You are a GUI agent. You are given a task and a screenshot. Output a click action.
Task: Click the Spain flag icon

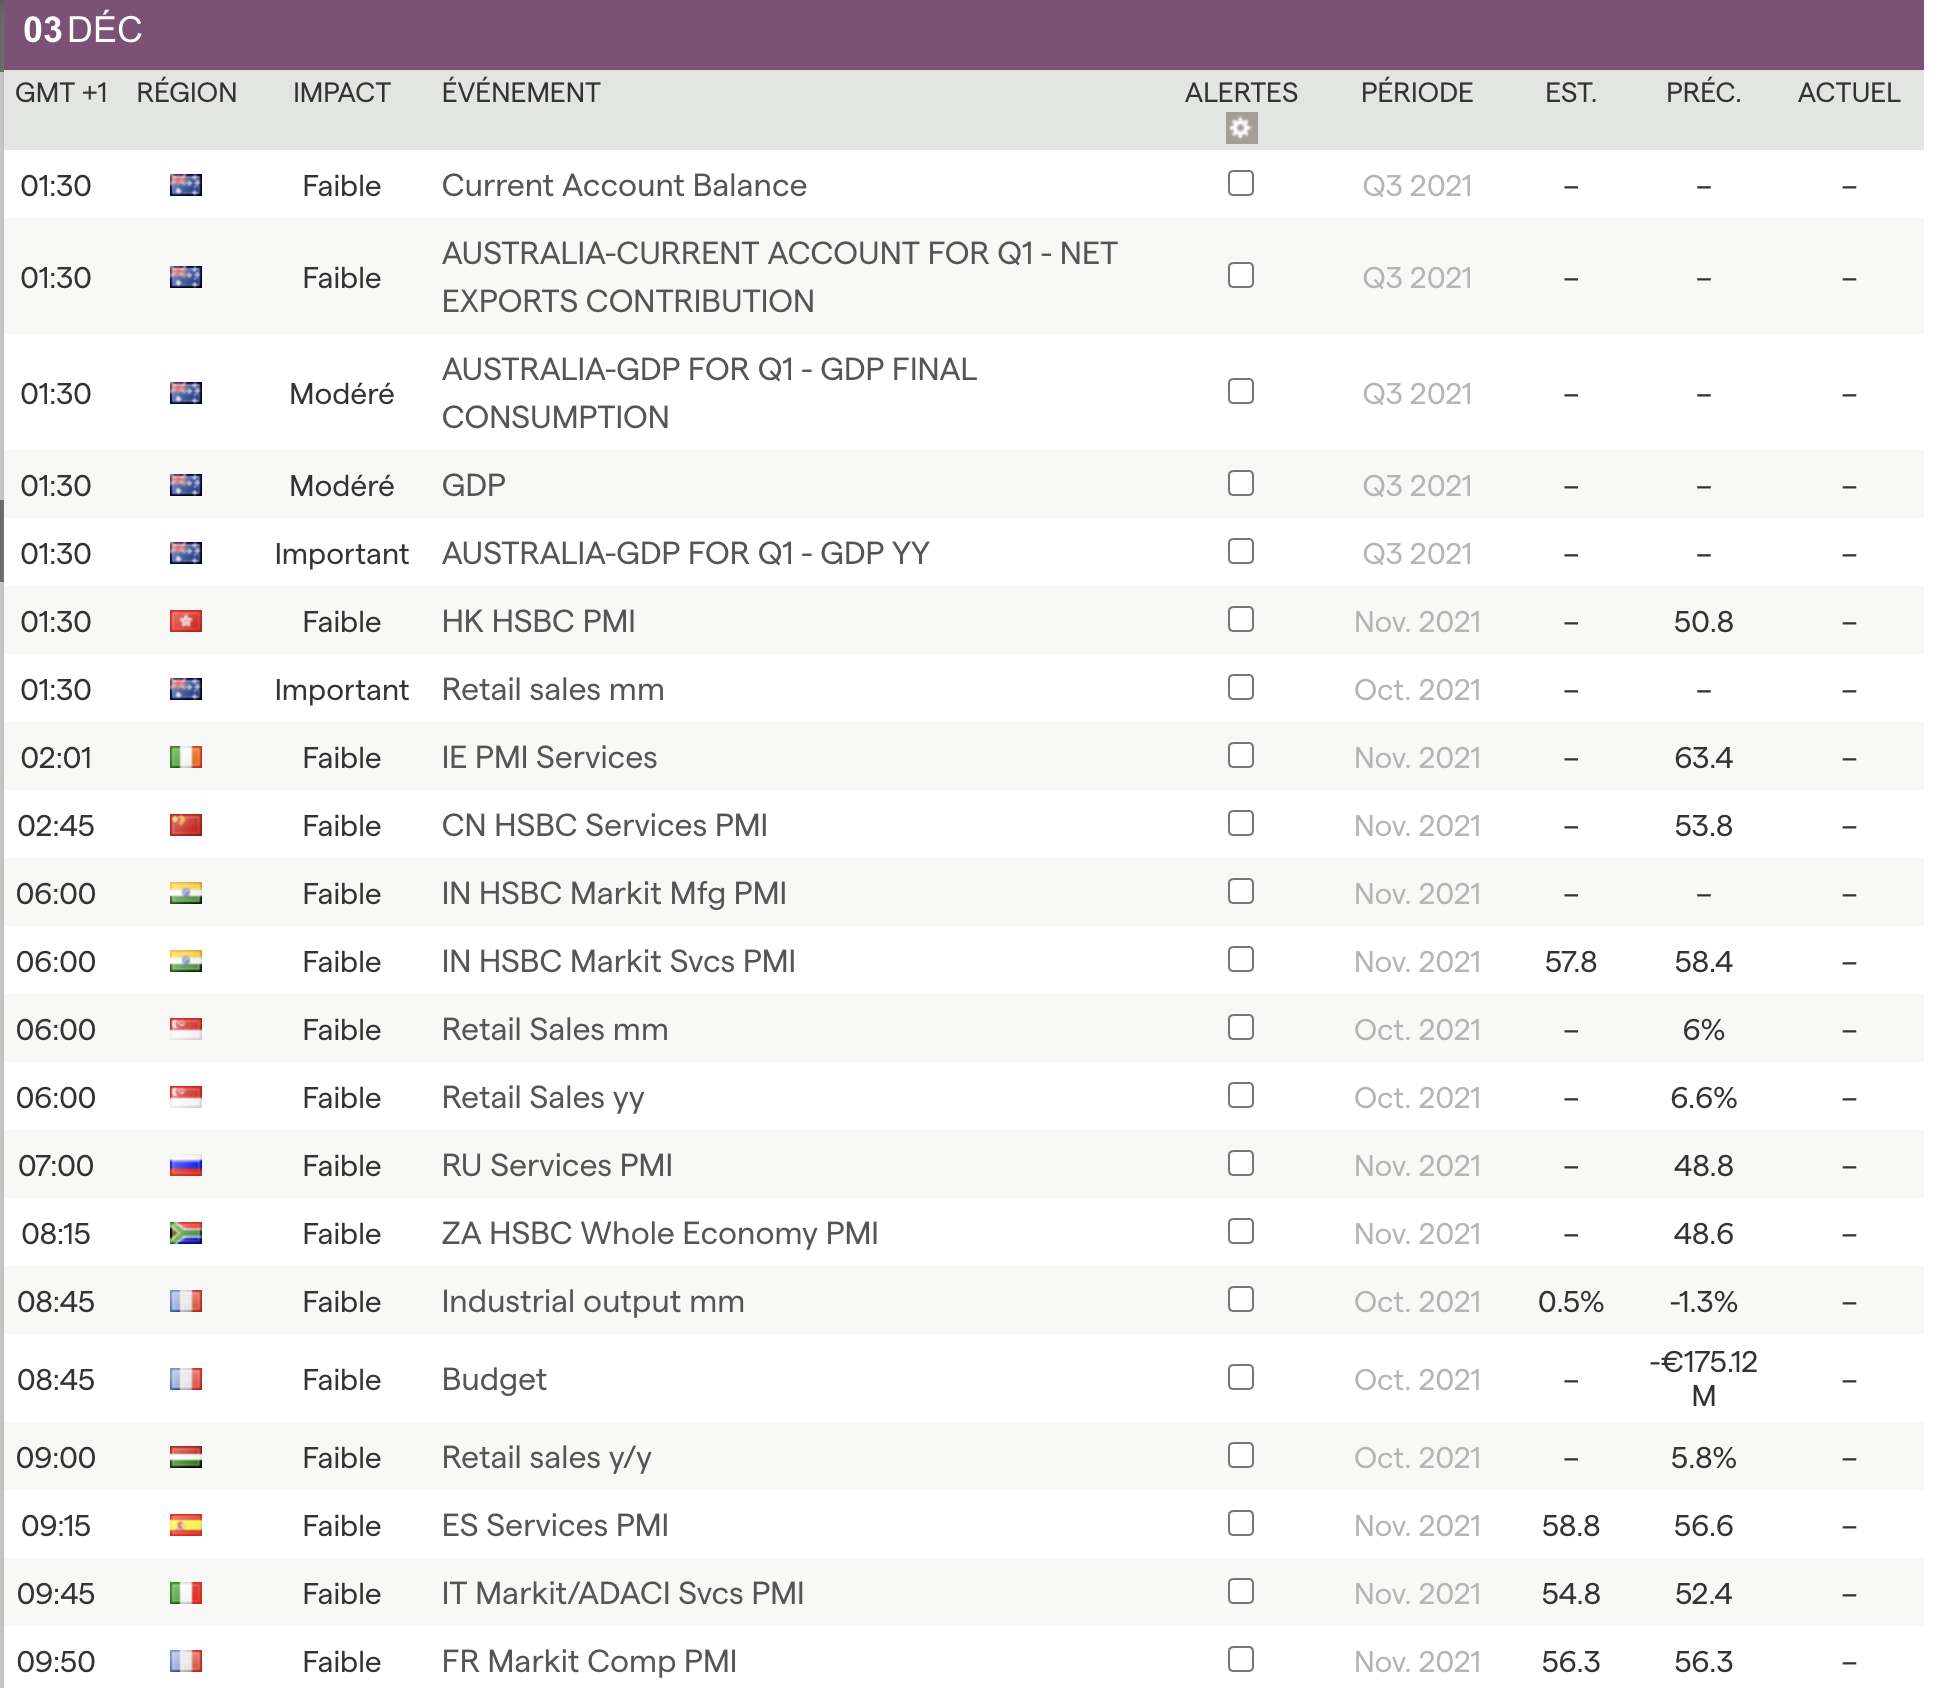tap(186, 1525)
